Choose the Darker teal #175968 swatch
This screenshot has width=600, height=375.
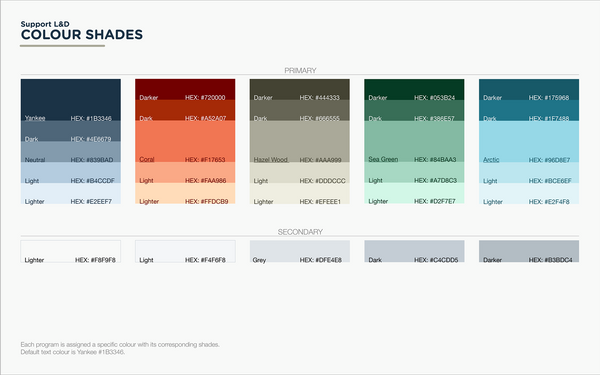pos(529,90)
